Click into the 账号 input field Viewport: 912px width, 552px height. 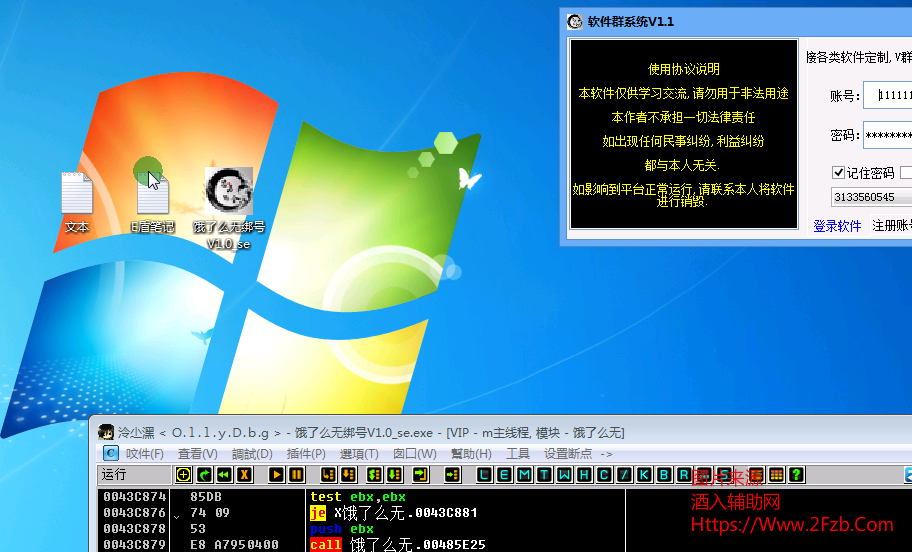[888, 95]
